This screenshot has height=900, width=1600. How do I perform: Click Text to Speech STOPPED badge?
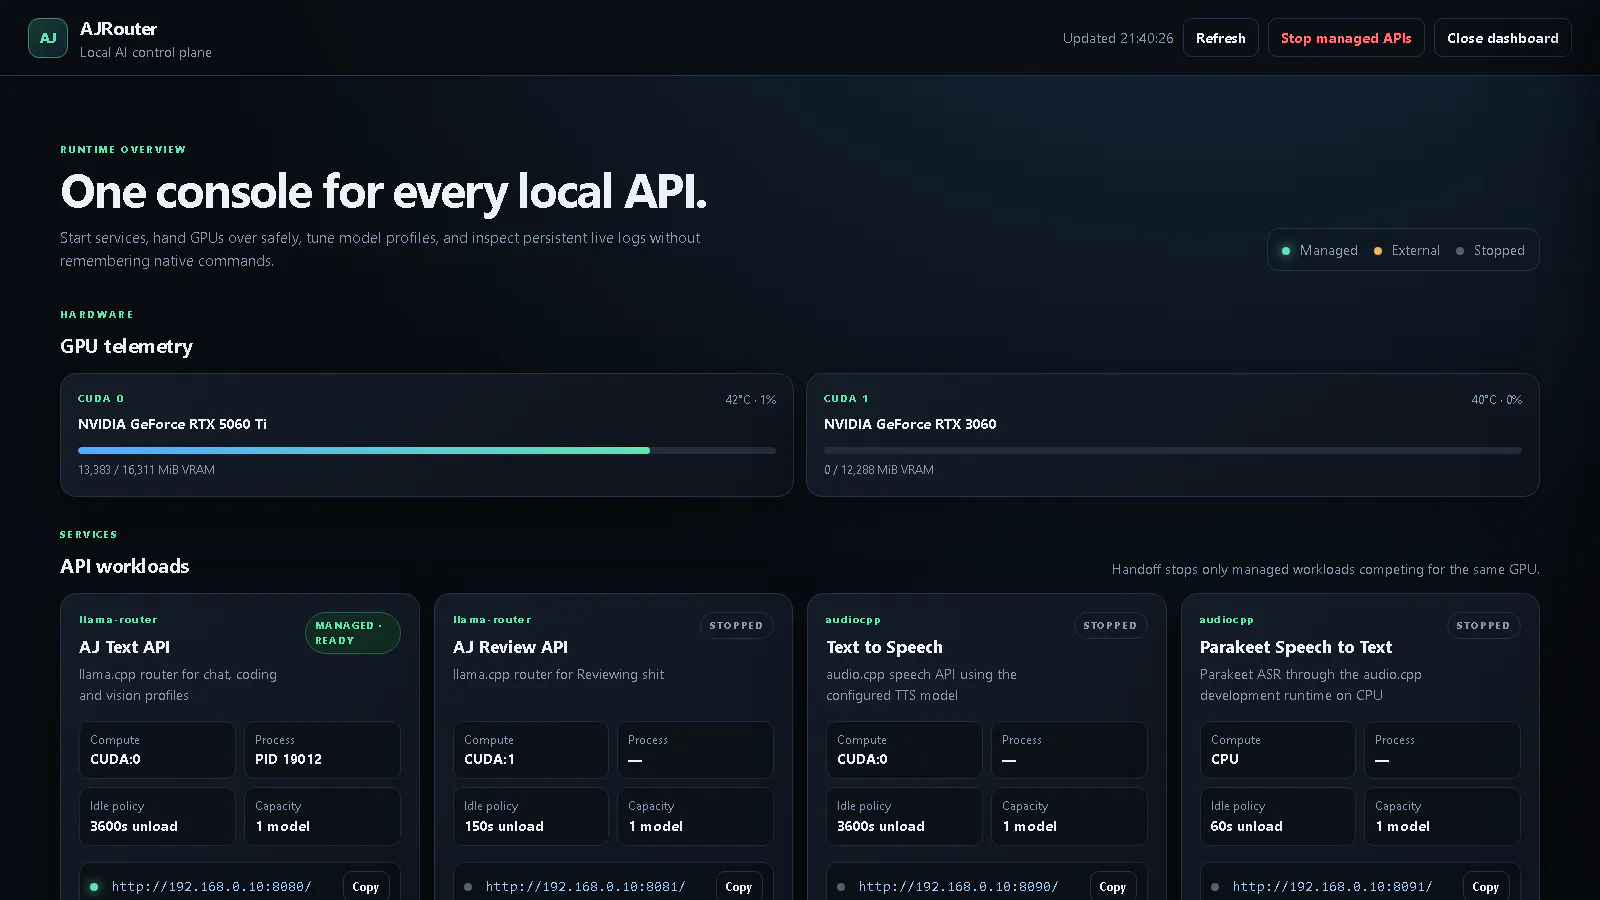point(1110,626)
